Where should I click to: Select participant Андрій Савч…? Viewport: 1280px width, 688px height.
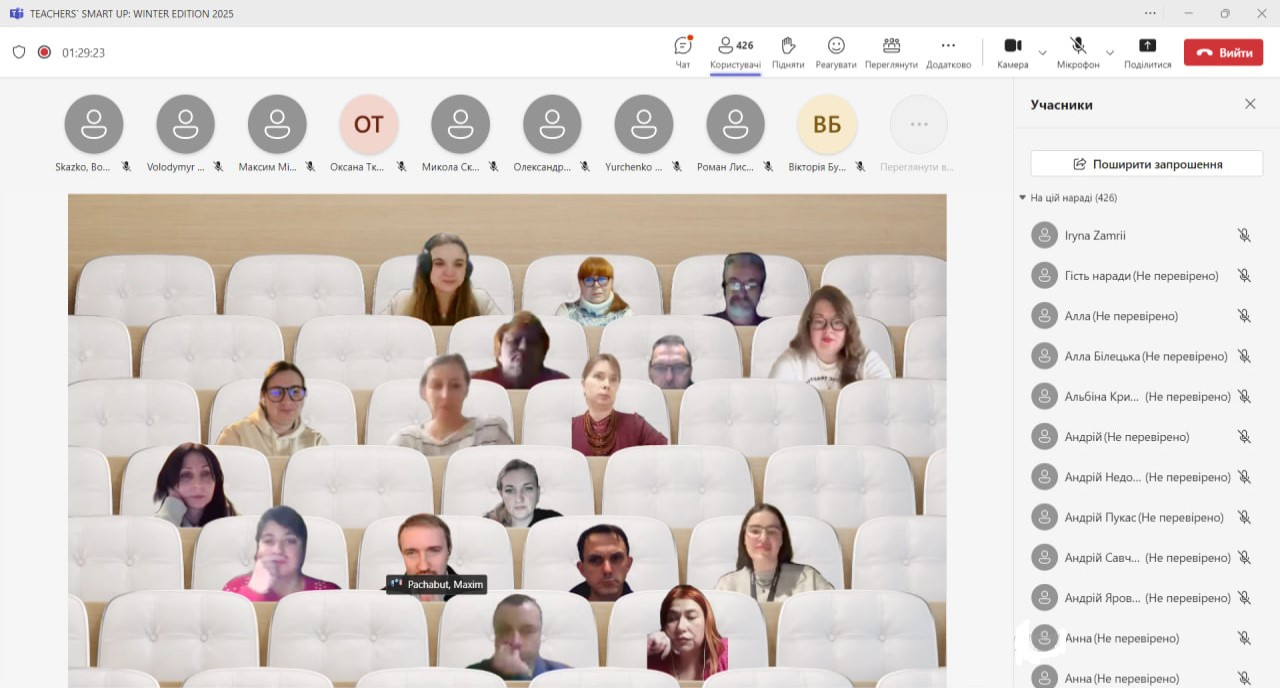[1141, 558]
